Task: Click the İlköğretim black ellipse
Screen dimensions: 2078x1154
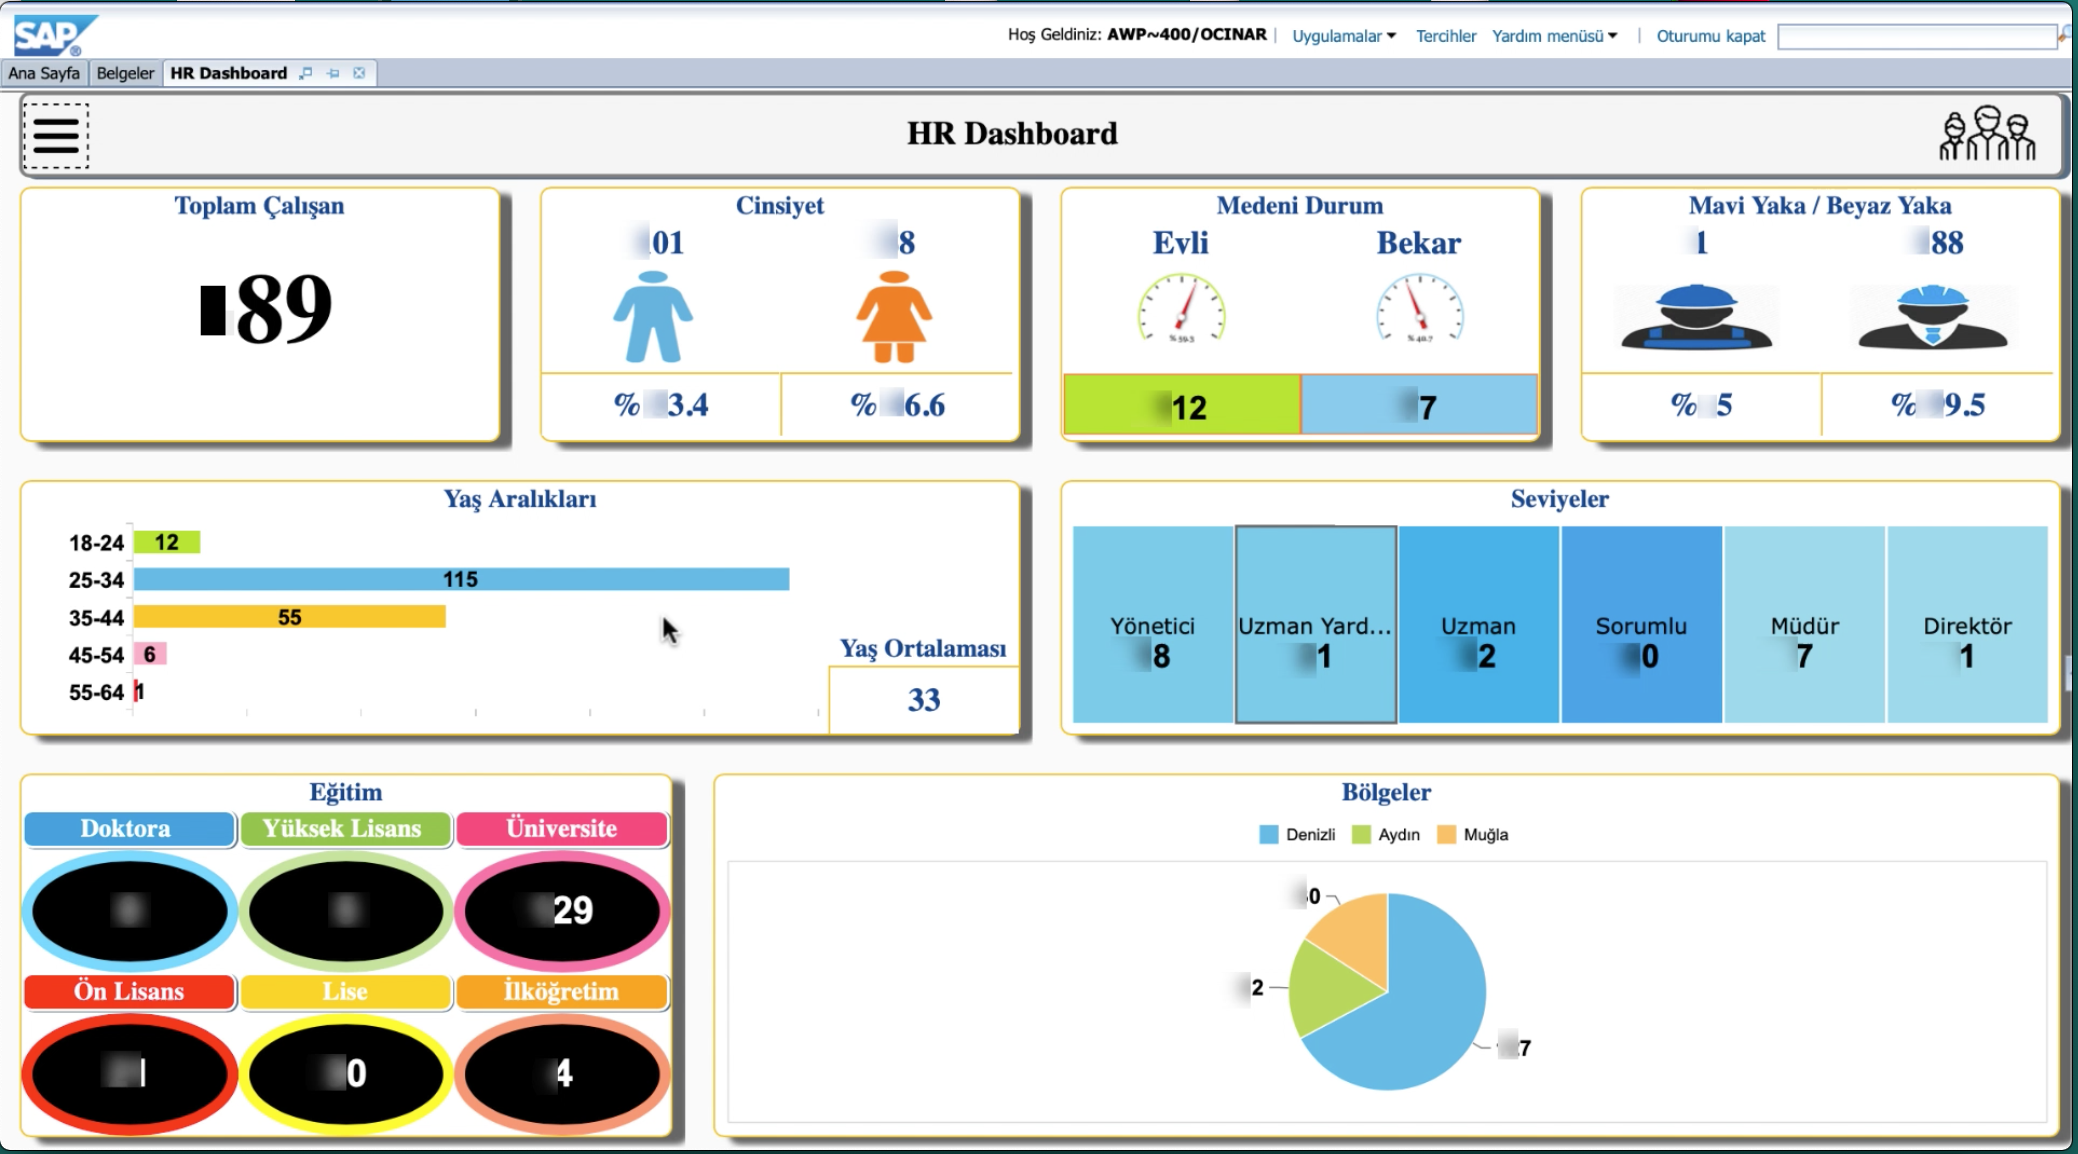Action: (562, 1074)
